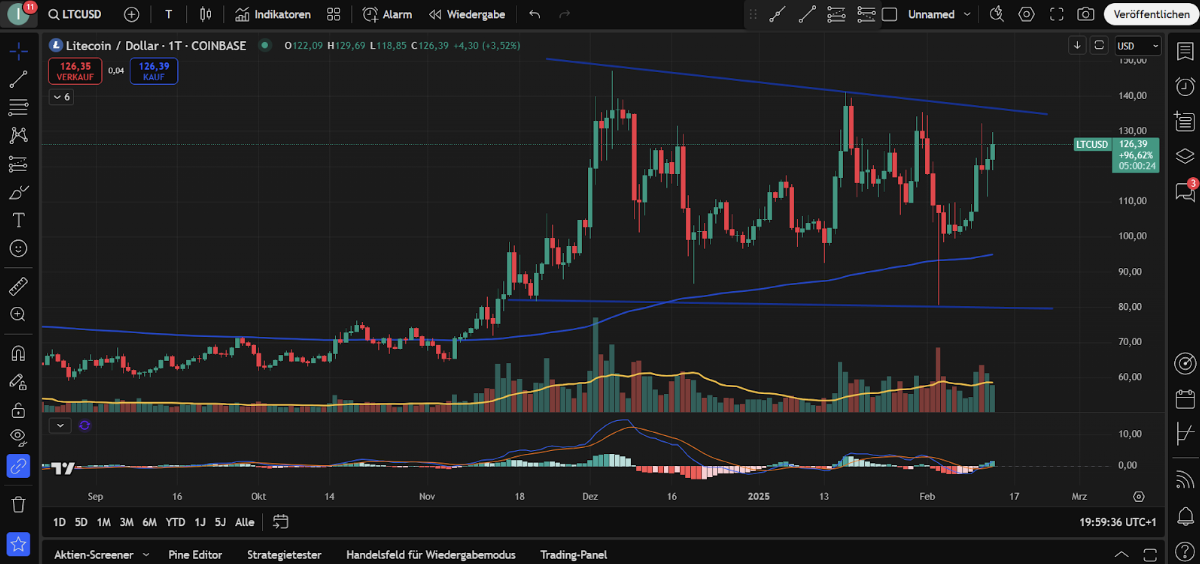Expand the collapsed indicator legend showing 6
Screen dimensions: 1200x564
coord(62,97)
